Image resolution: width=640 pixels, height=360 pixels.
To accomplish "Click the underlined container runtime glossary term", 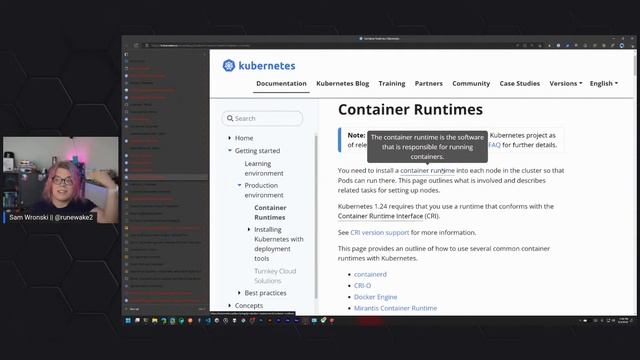I will click(x=427, y=171).
